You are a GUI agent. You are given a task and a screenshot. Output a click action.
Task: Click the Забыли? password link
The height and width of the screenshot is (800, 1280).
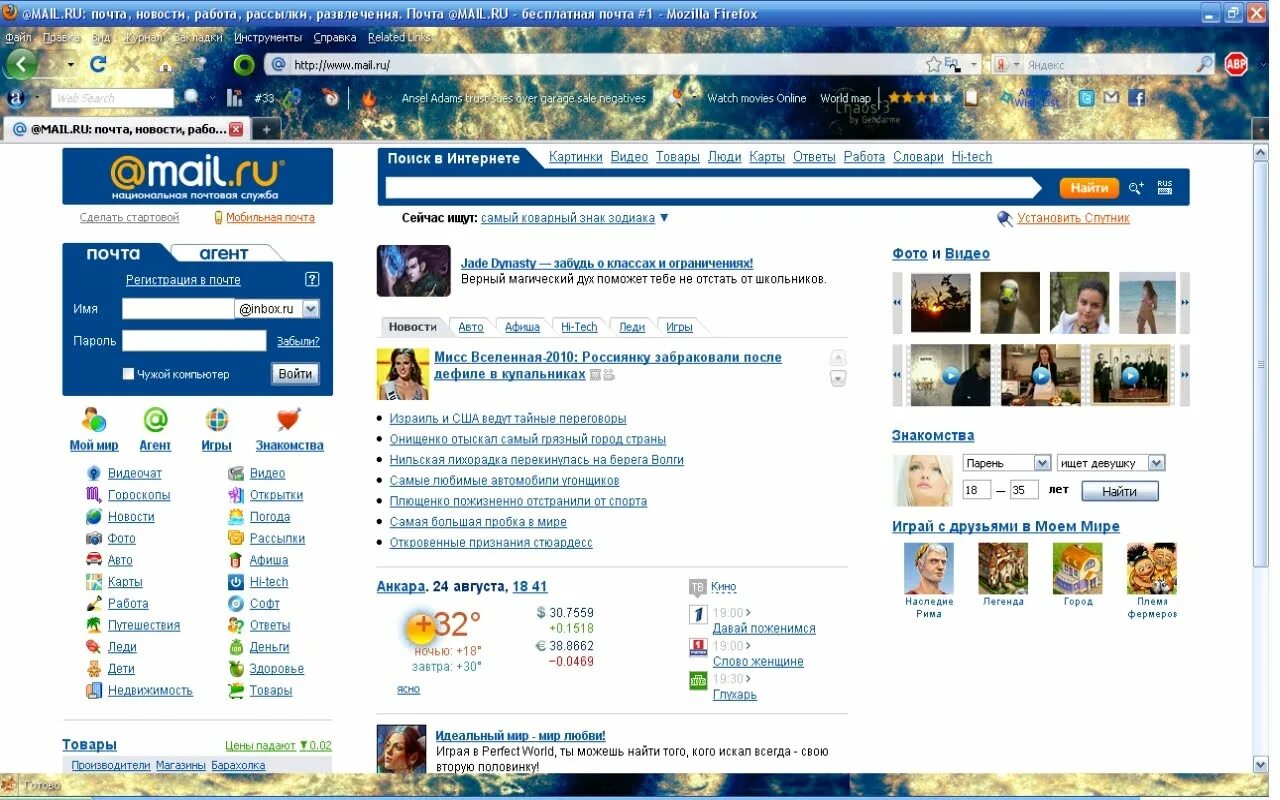click(298, 341)
